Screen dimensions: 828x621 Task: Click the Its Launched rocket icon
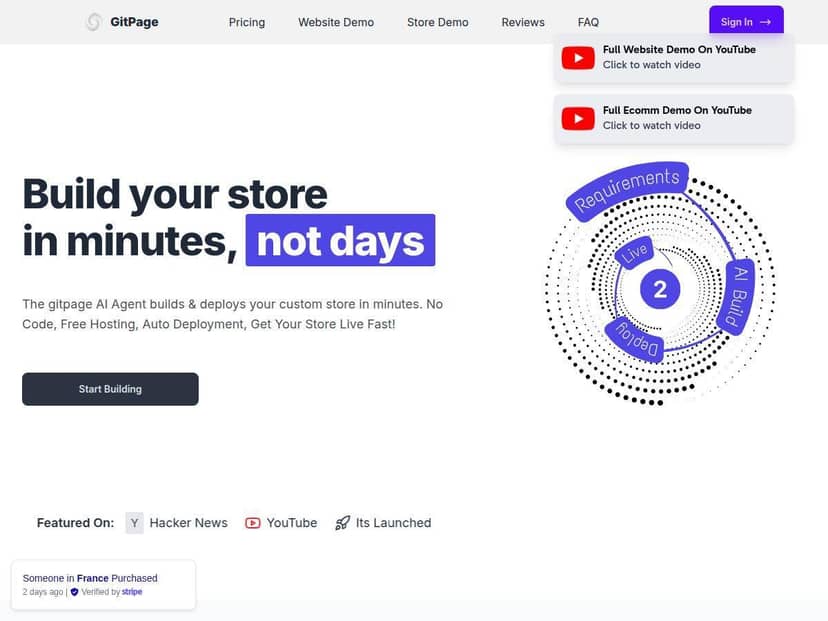(x=344, y=522)
